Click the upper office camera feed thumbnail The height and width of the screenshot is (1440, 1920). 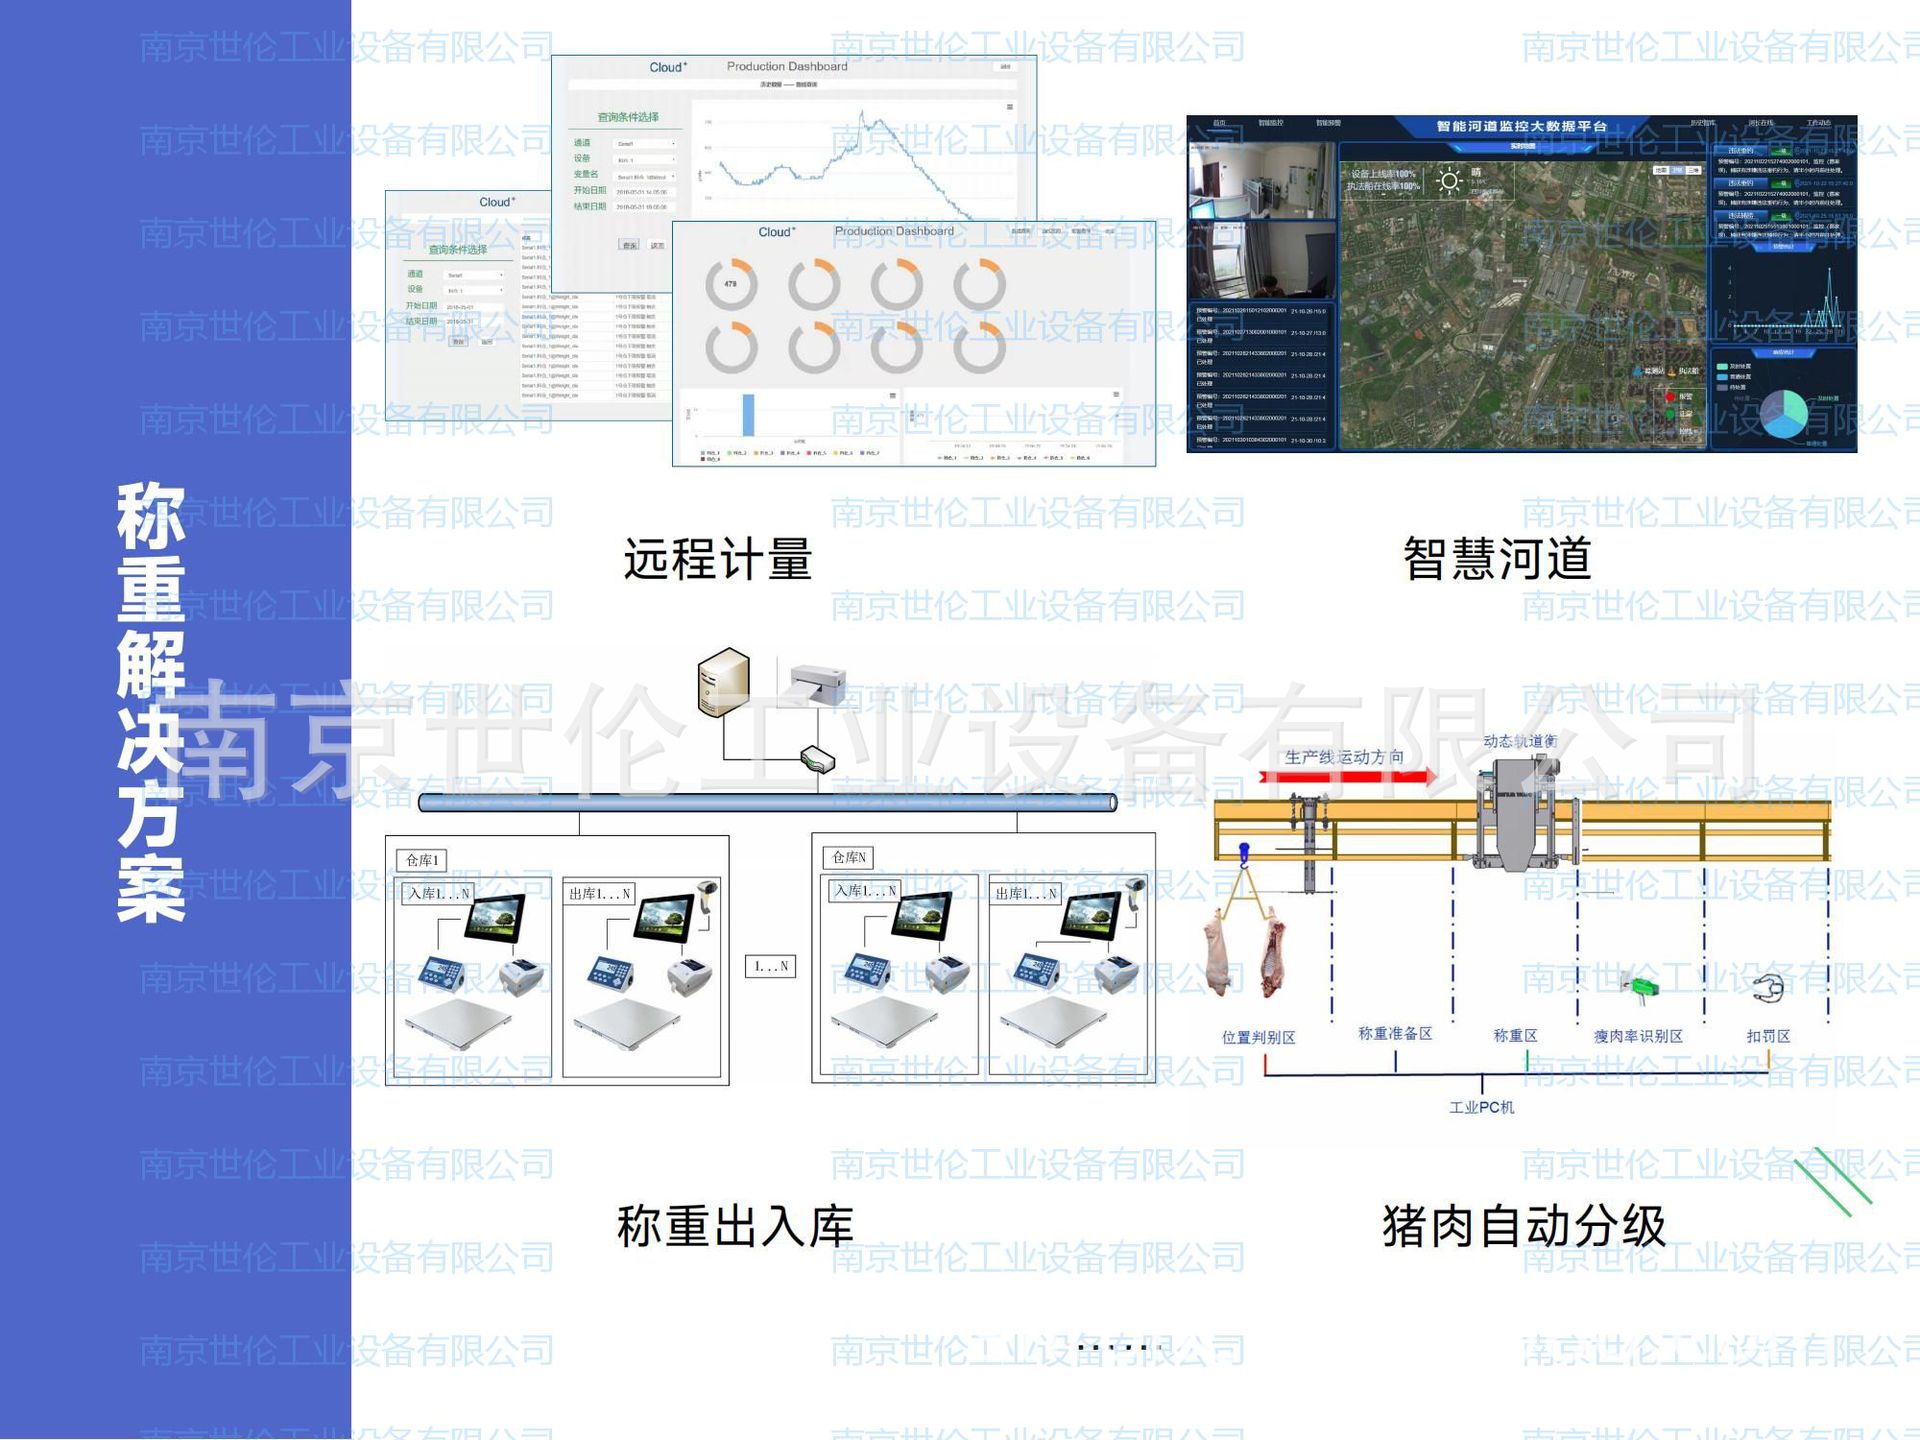point(1261,180)
